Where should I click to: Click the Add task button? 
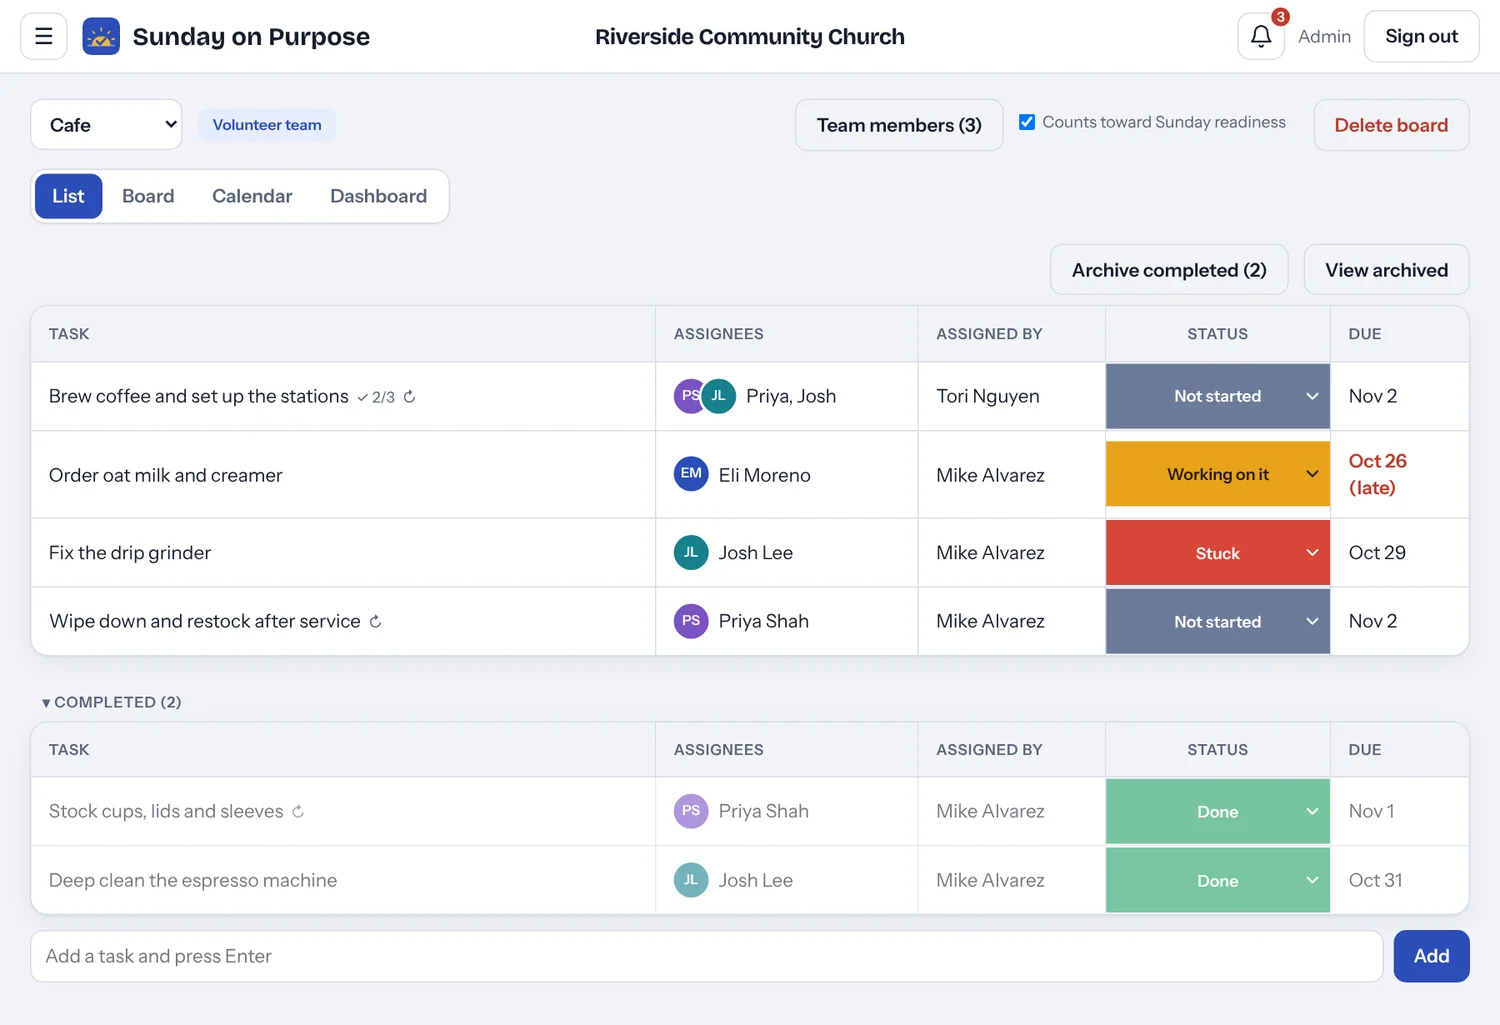point(1431,956)
